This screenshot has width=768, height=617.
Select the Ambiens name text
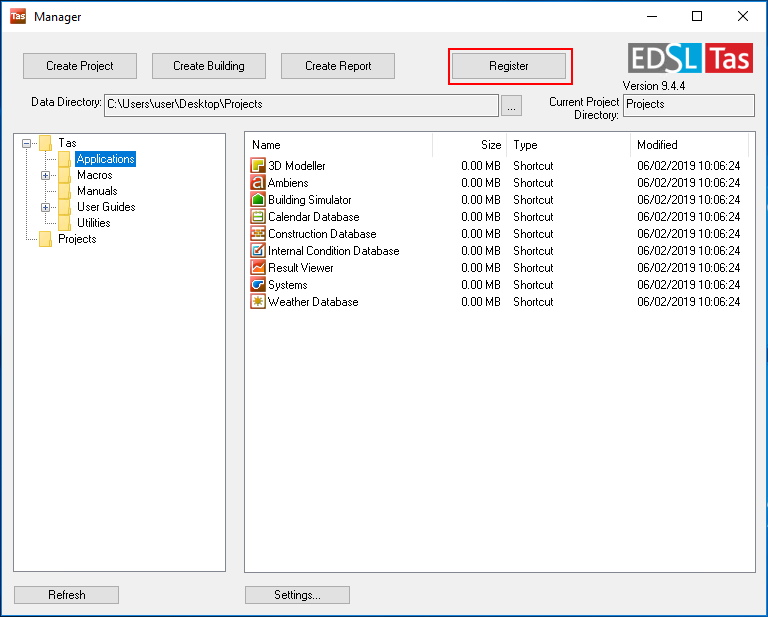(288, 183)
